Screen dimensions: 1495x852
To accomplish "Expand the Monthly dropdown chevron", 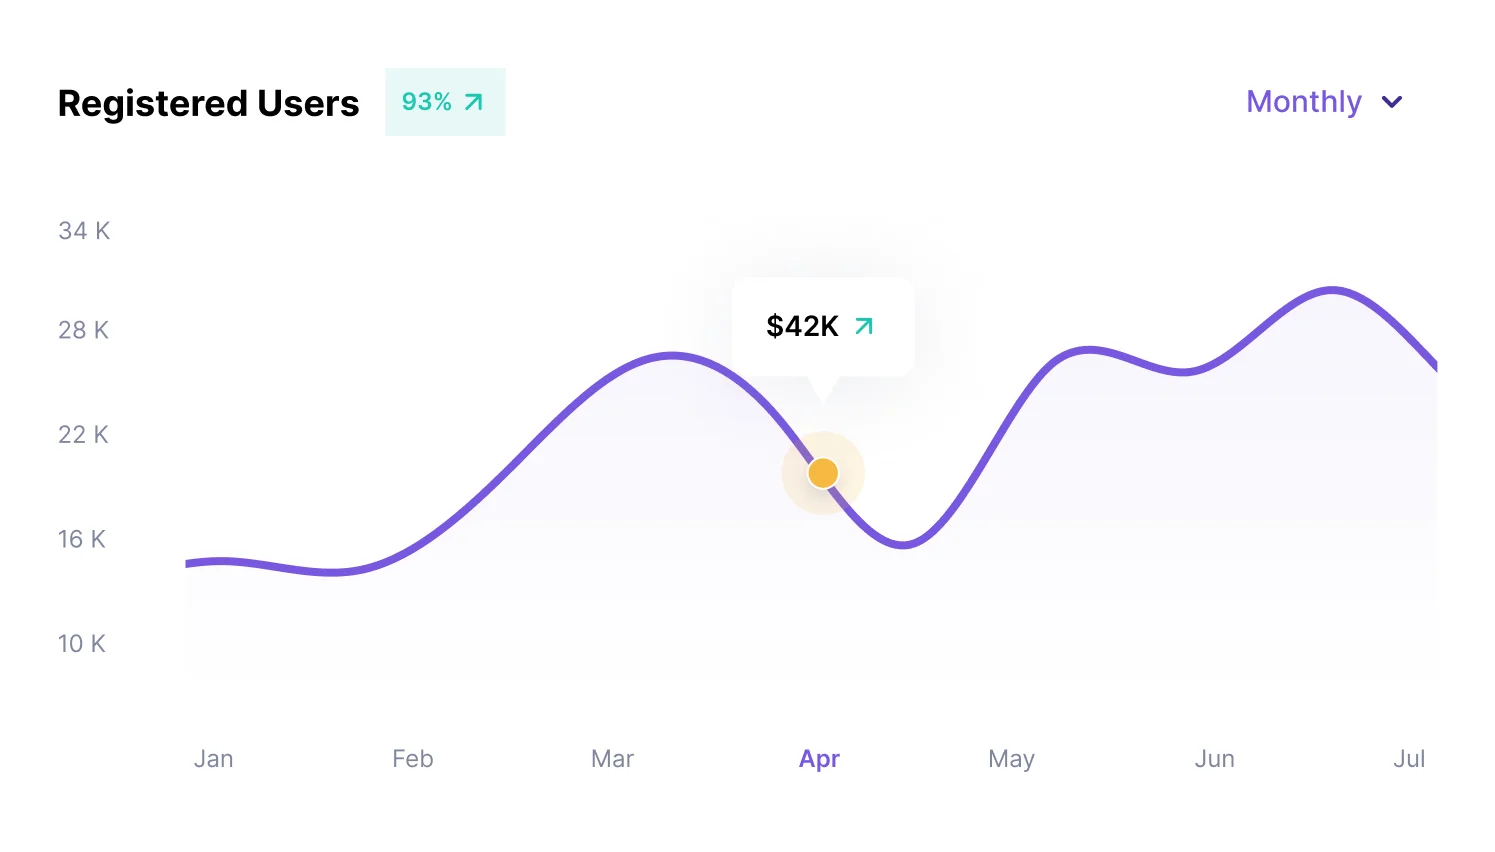I will point(1392,102).
